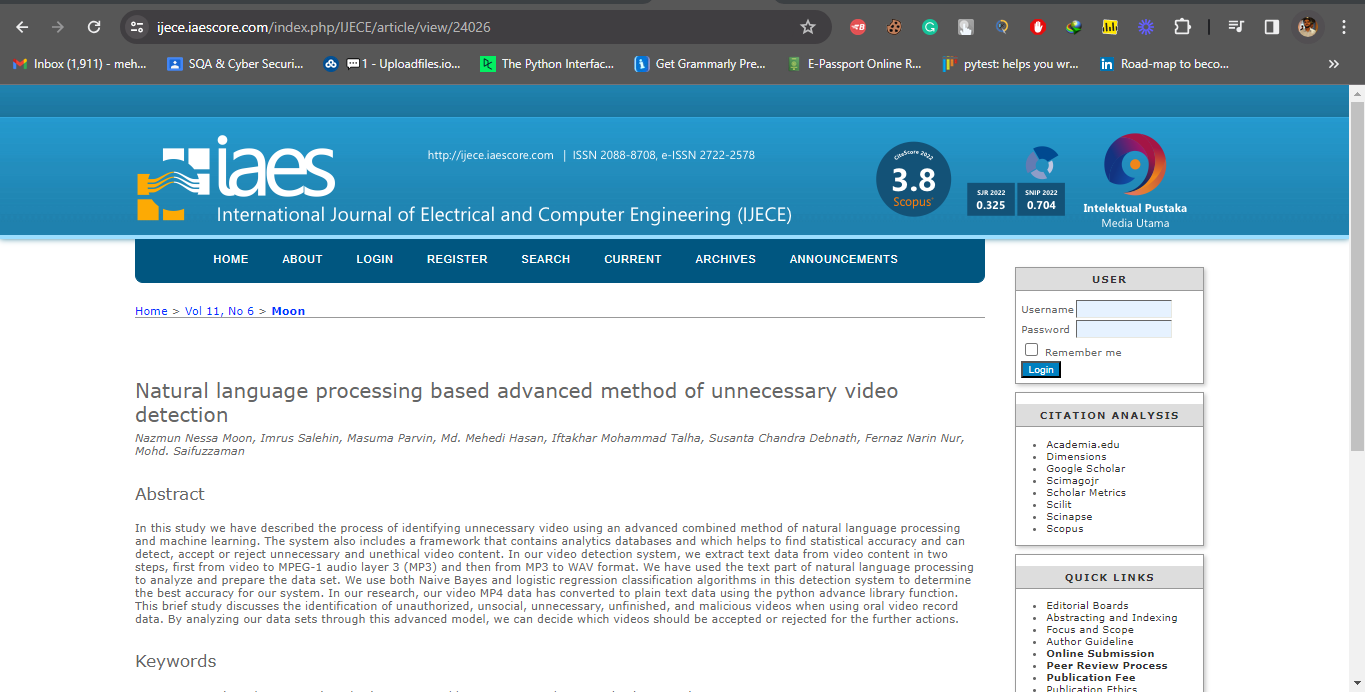
Task: Open the Scinapse citation link
Action: point(1069,517)
